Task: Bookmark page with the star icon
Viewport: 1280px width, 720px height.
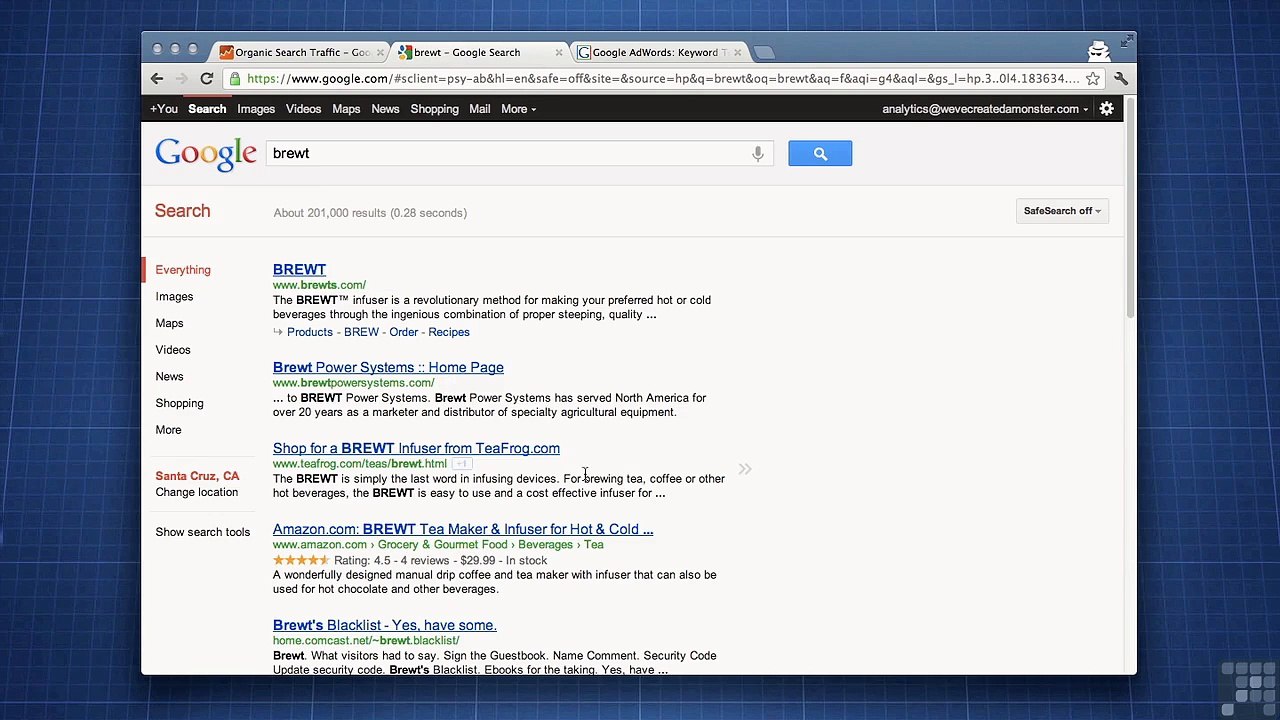Action: tap(1093, 79)
